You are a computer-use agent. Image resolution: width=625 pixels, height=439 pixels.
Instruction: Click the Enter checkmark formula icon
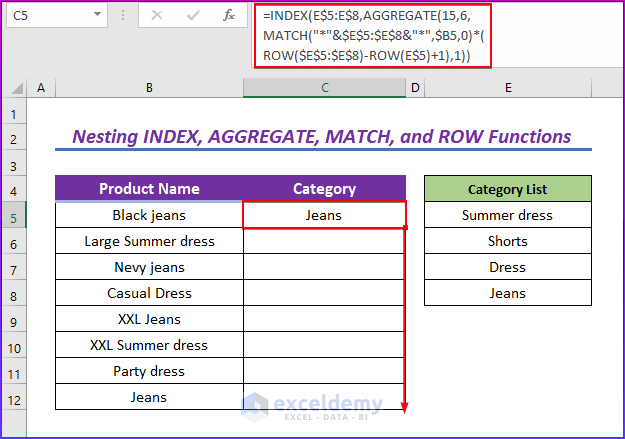click(191, 16)
